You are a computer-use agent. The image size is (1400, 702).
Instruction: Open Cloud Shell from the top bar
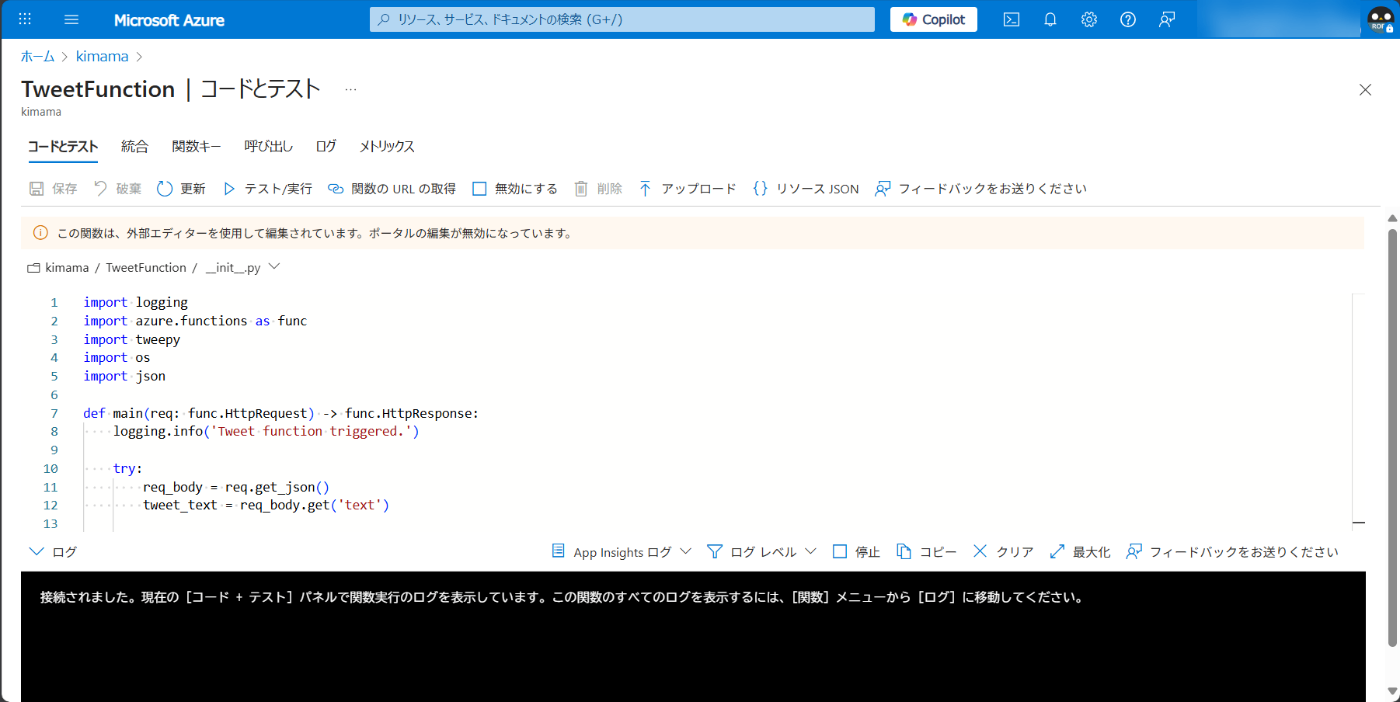tap(1011, 19)
